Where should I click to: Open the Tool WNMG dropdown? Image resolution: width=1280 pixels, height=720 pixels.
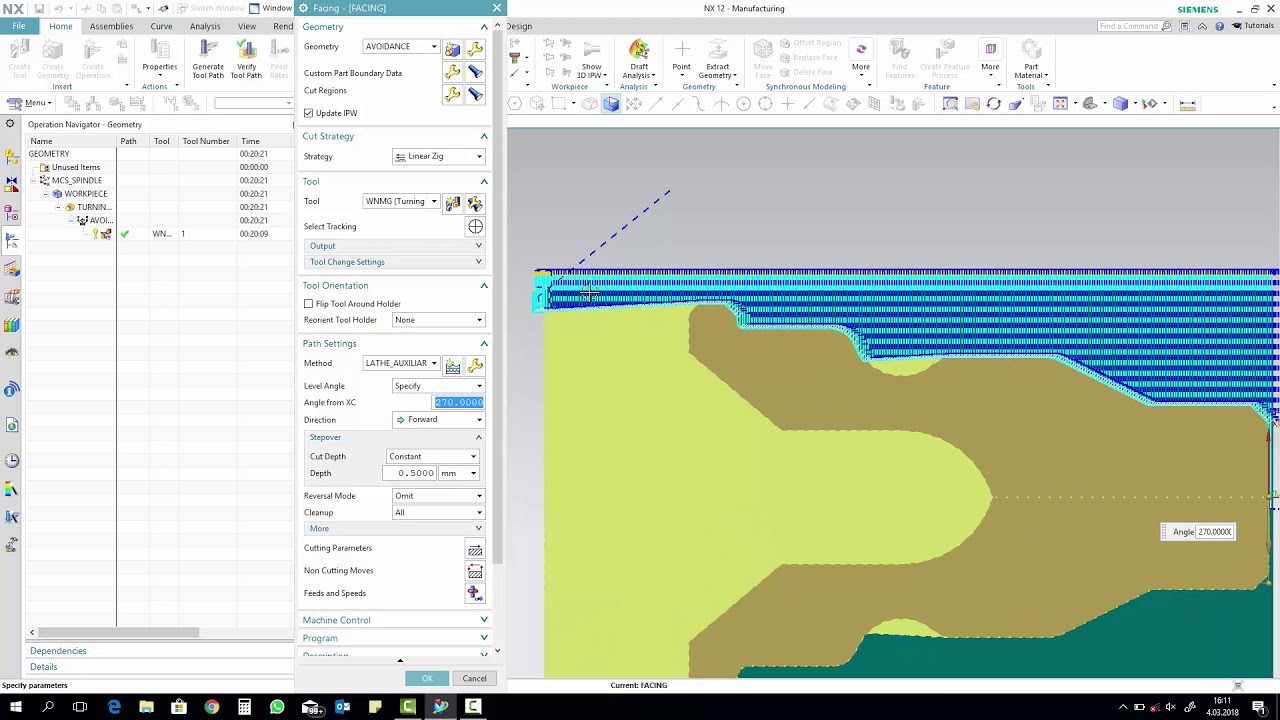[x=400, y=202]
